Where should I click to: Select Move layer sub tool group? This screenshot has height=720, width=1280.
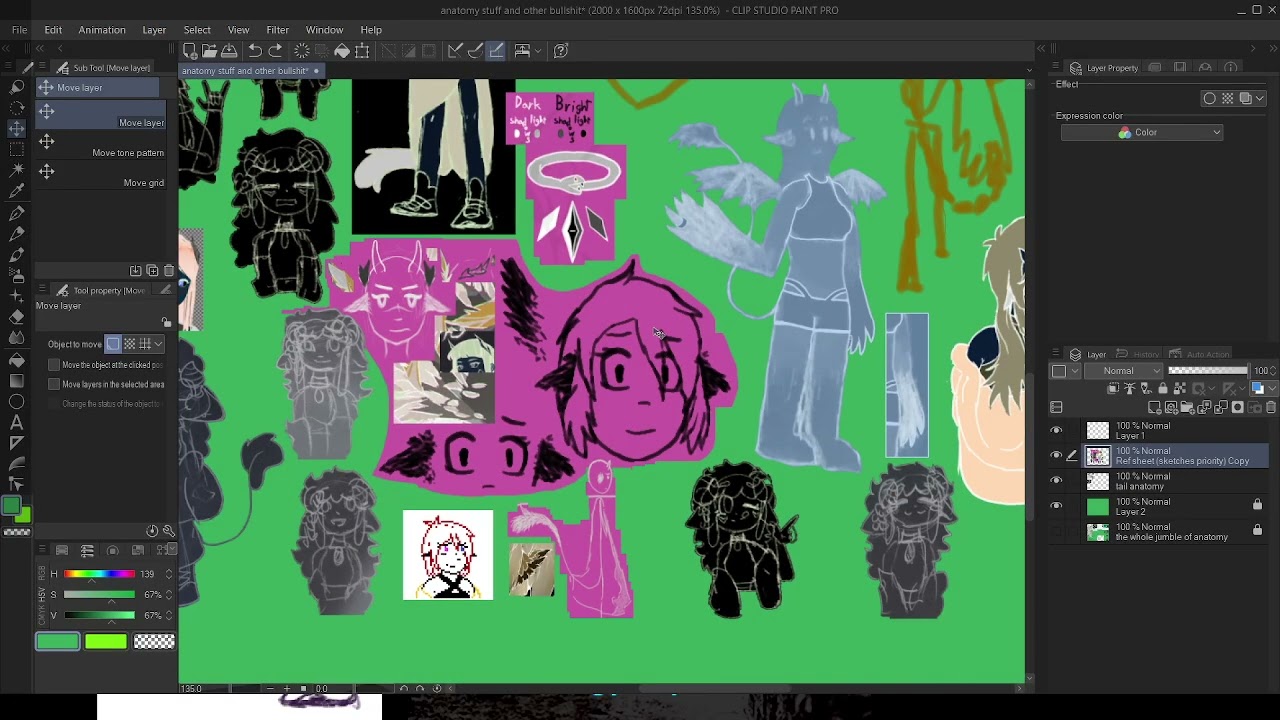[x=98, y=87]
